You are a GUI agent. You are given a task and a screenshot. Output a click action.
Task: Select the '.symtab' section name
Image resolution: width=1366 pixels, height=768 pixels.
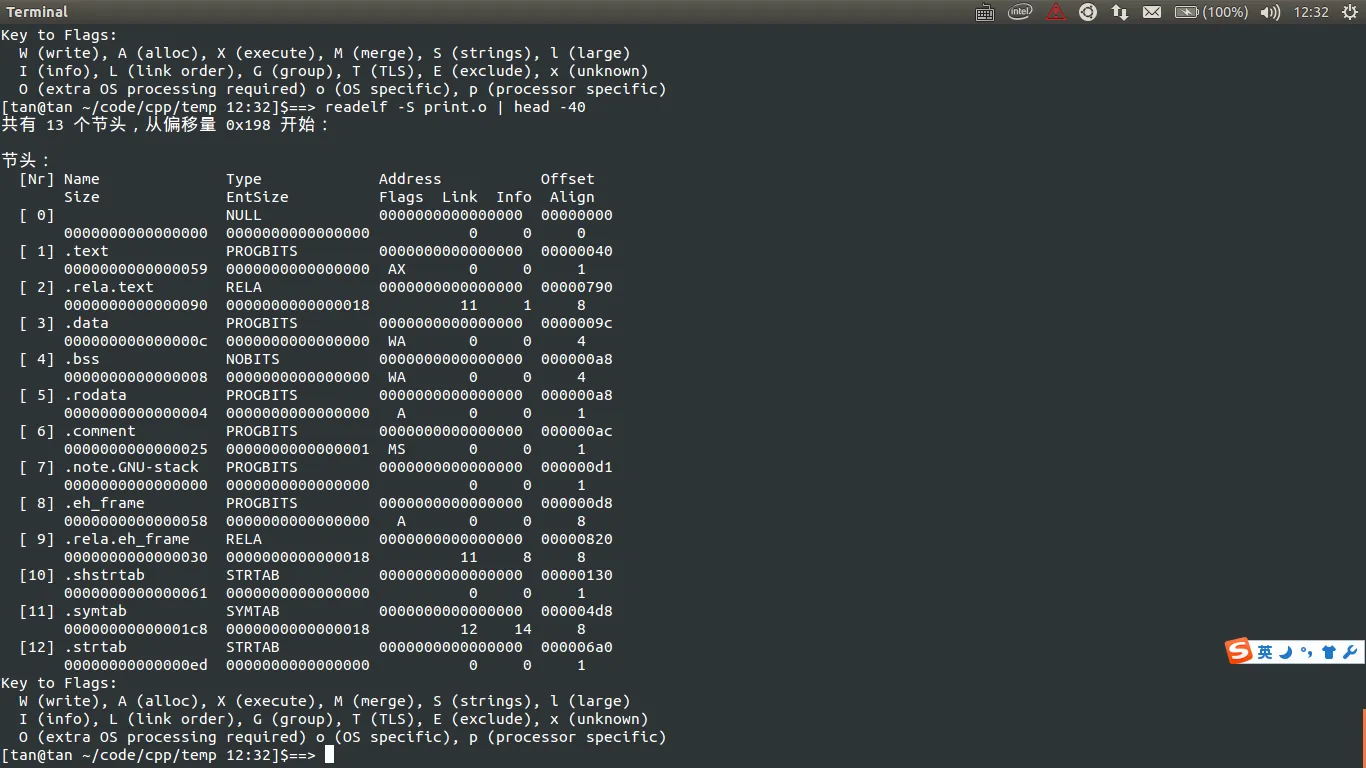[x=95, y=611]
